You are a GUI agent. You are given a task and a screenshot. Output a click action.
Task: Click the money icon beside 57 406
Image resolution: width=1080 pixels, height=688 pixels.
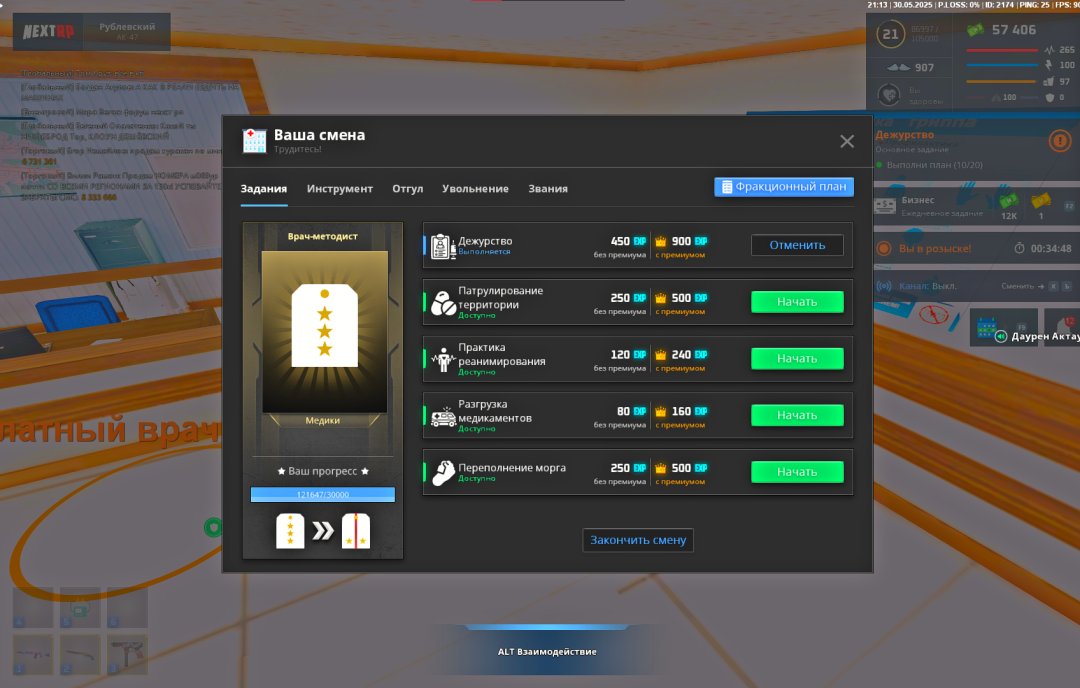click(975, 30)
